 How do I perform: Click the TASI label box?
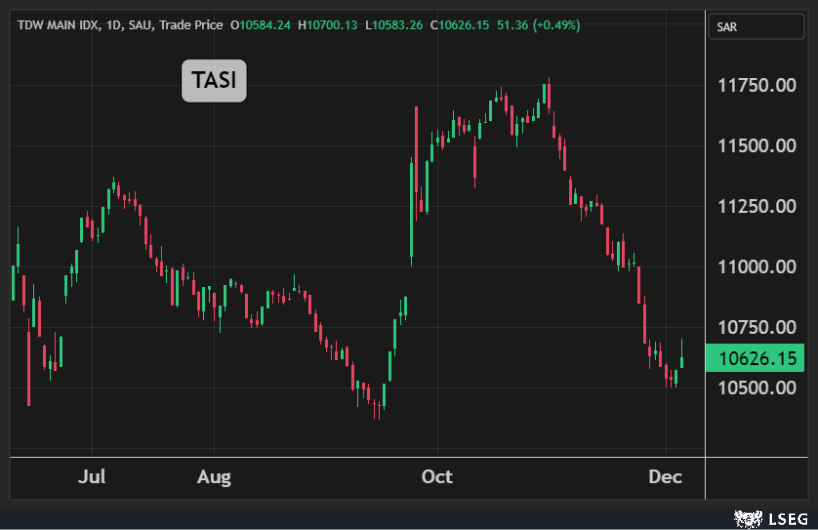[x=213, y=81]
